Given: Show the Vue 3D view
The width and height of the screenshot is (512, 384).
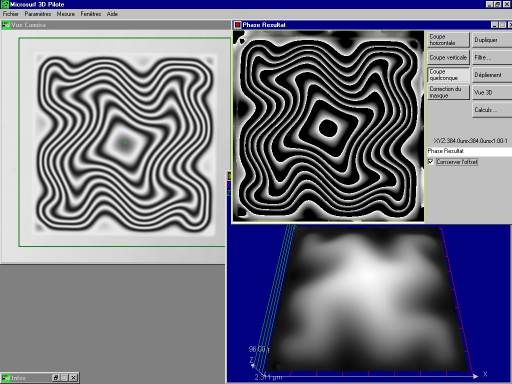Looking at the screenshot, I should (x=492, y=92).
